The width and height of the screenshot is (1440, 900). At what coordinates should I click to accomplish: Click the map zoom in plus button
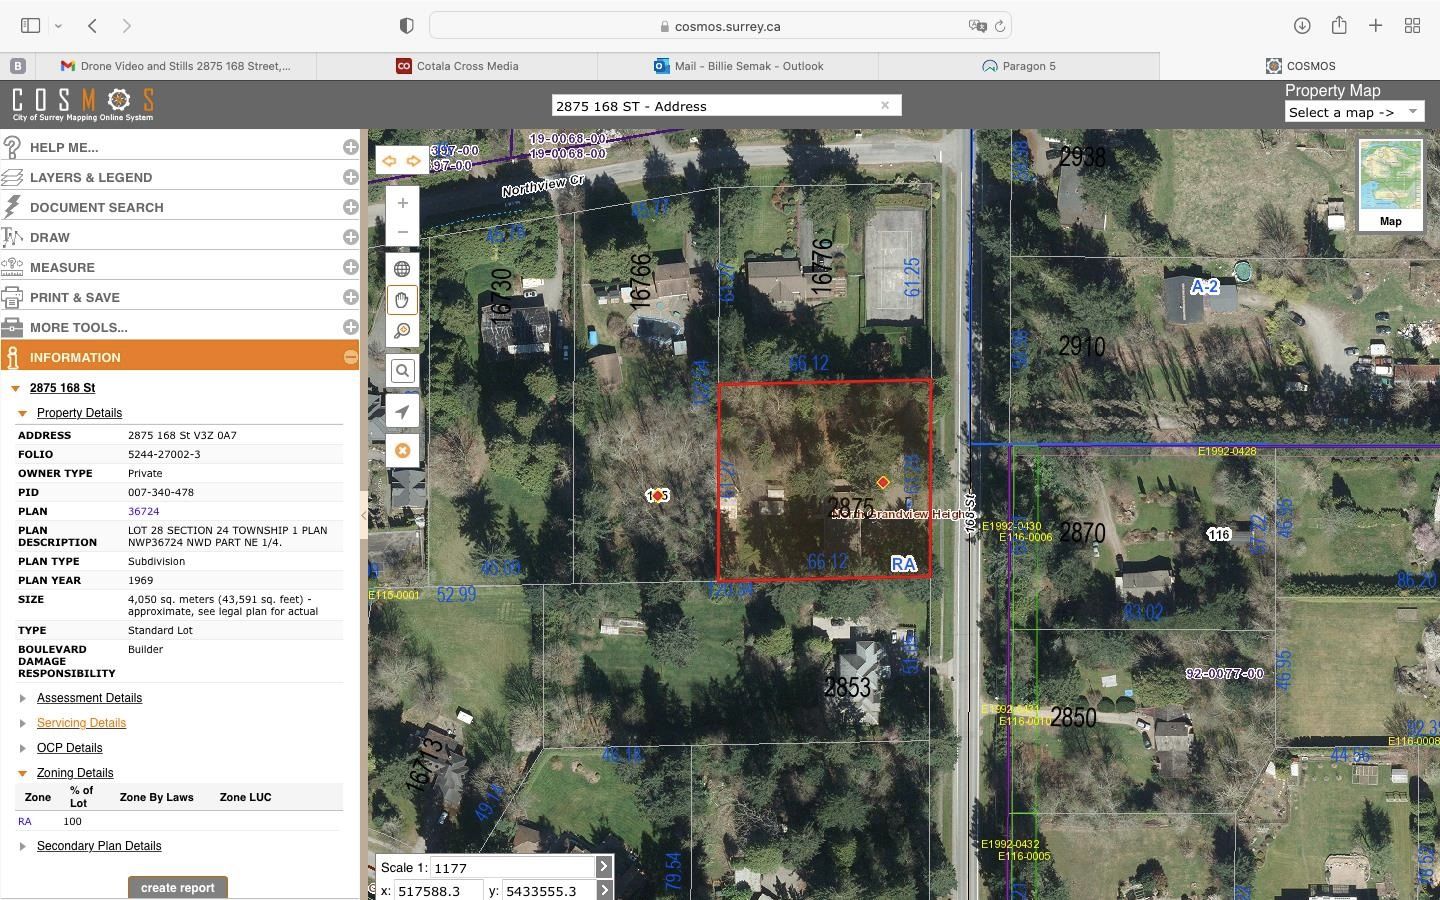[x=402, y=203]
